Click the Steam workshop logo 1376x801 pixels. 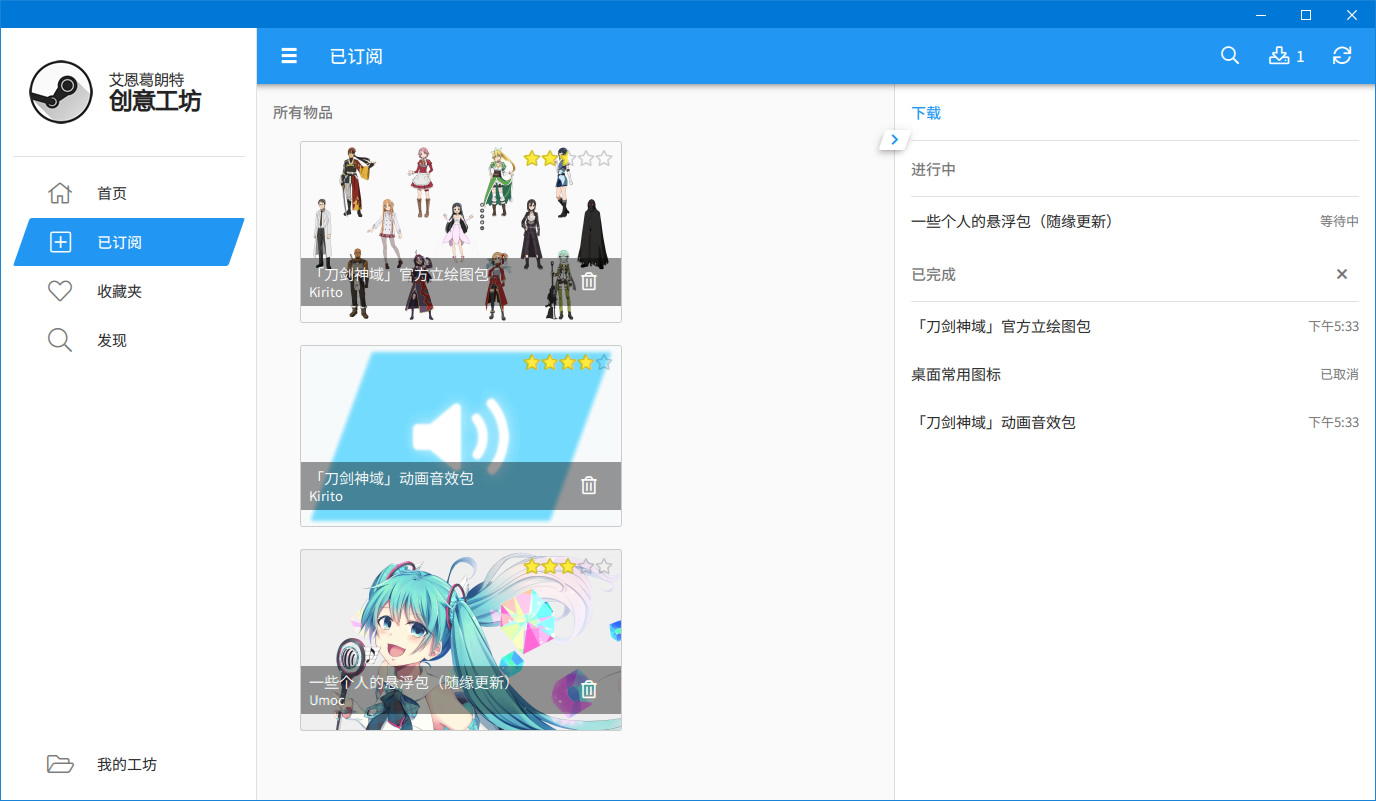click(60, 92)
